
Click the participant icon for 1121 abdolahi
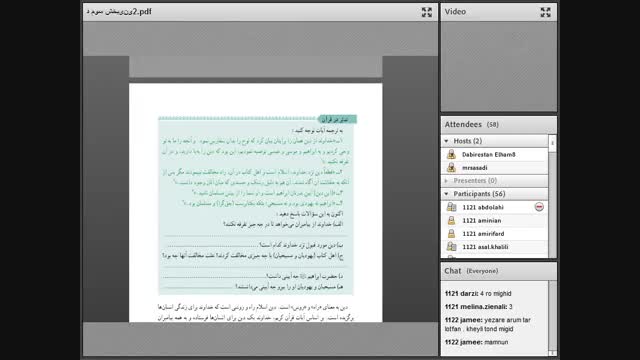tap(451, 207)
